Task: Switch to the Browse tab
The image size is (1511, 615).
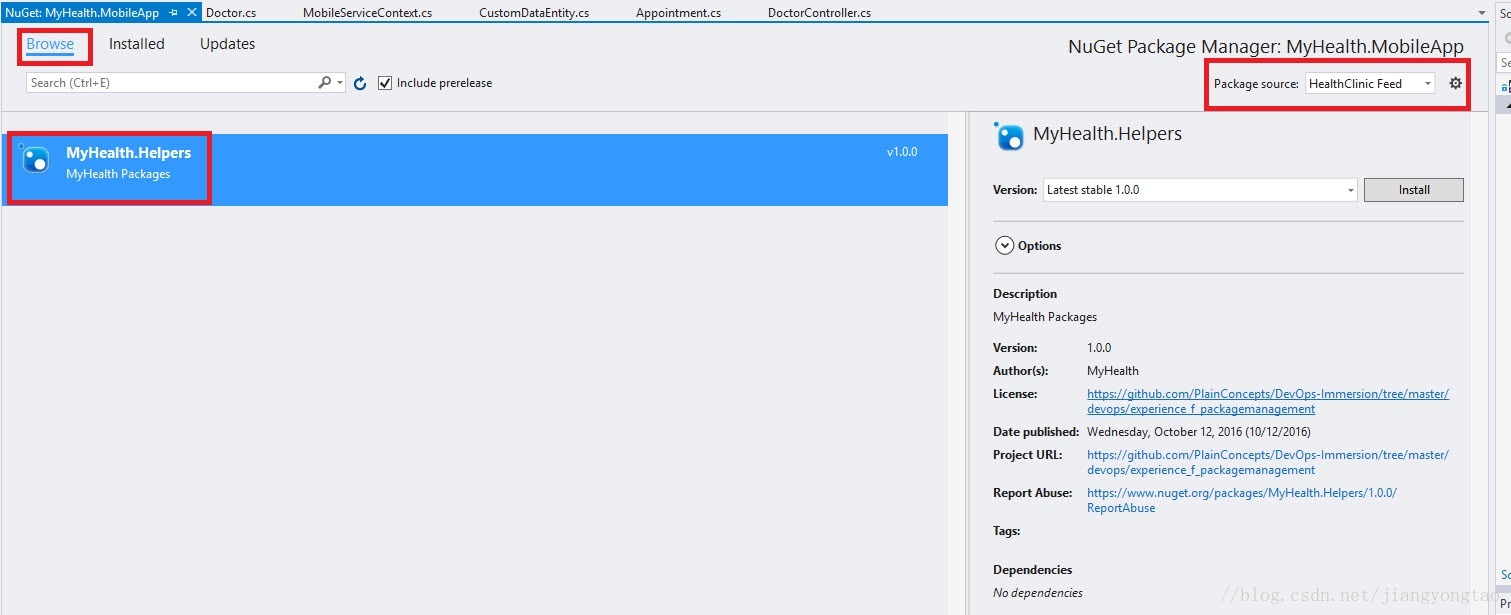Action: (x=50, y=44)
